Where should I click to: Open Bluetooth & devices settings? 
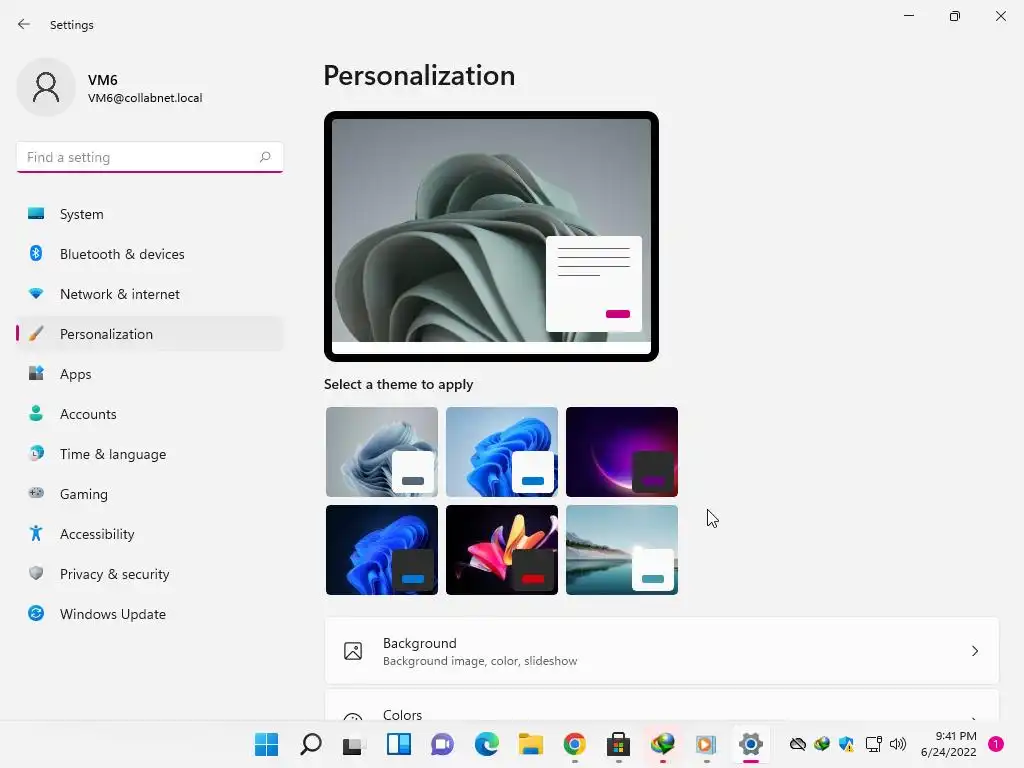[x=150, y=254]
